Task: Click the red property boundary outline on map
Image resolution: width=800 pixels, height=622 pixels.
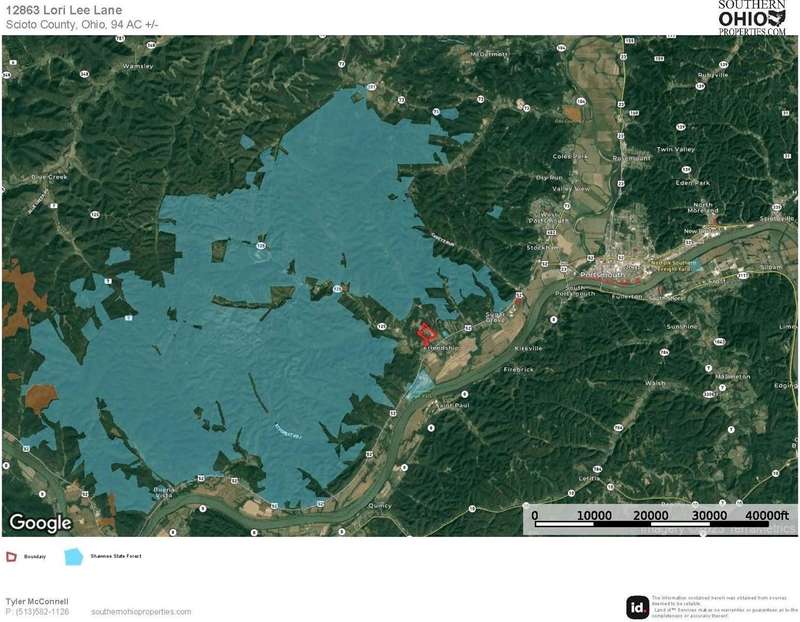Action: point(427,334)
